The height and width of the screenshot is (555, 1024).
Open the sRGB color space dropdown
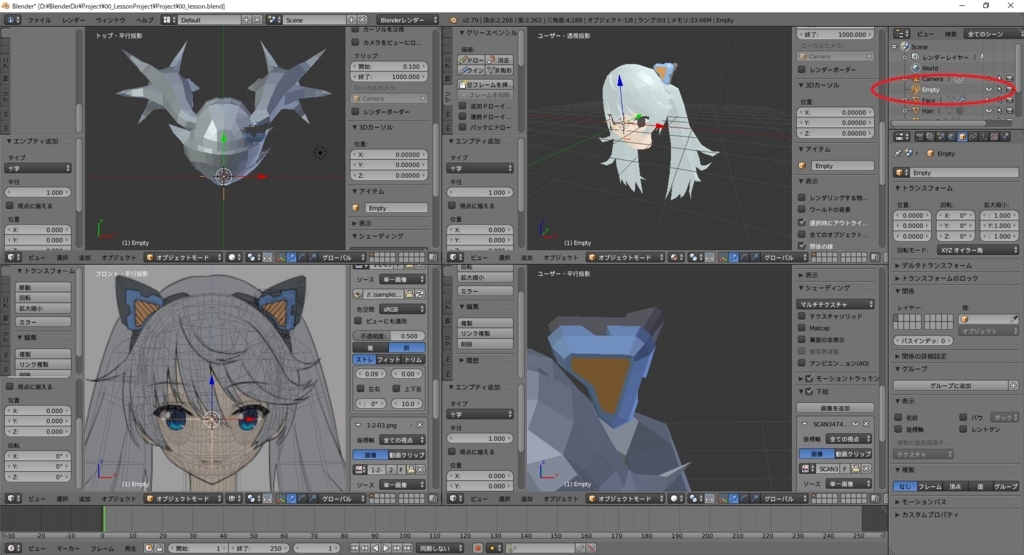(402, 309)
